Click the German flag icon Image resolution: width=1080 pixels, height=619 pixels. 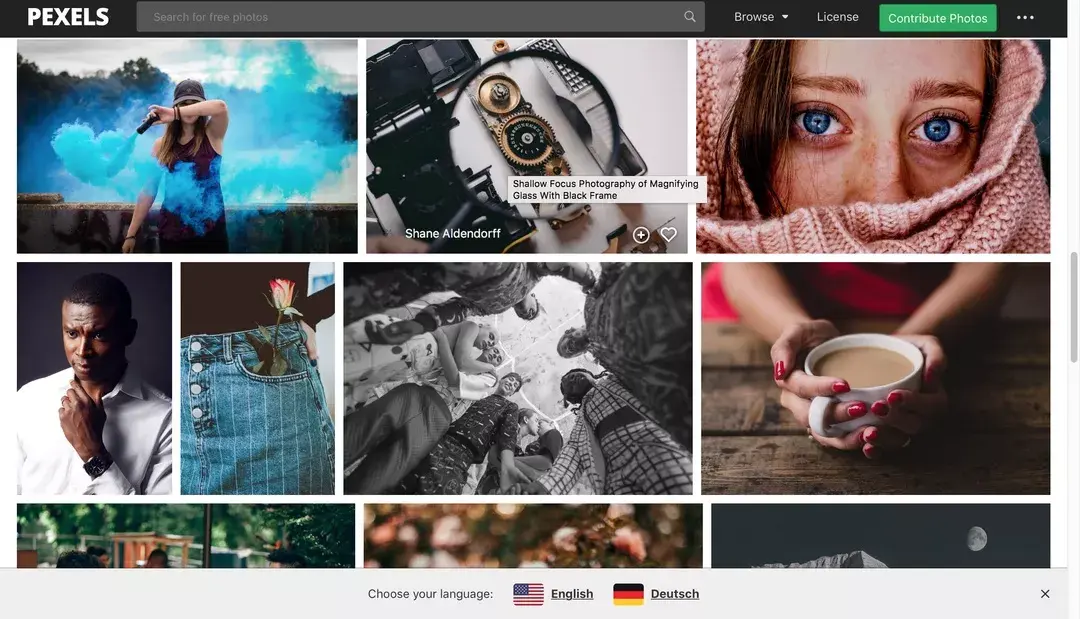628,594
